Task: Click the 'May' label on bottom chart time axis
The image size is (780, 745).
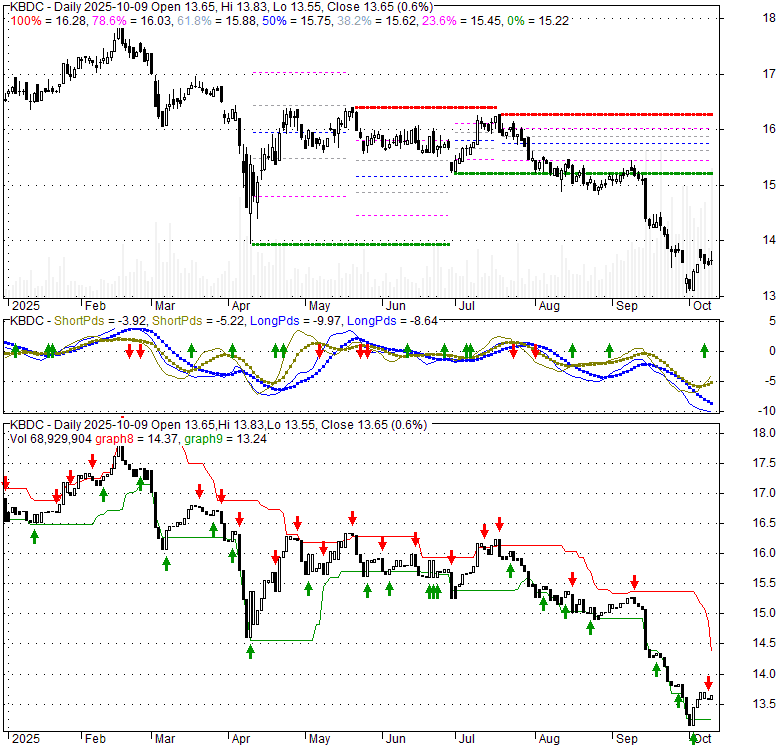Action: (319, 739)
